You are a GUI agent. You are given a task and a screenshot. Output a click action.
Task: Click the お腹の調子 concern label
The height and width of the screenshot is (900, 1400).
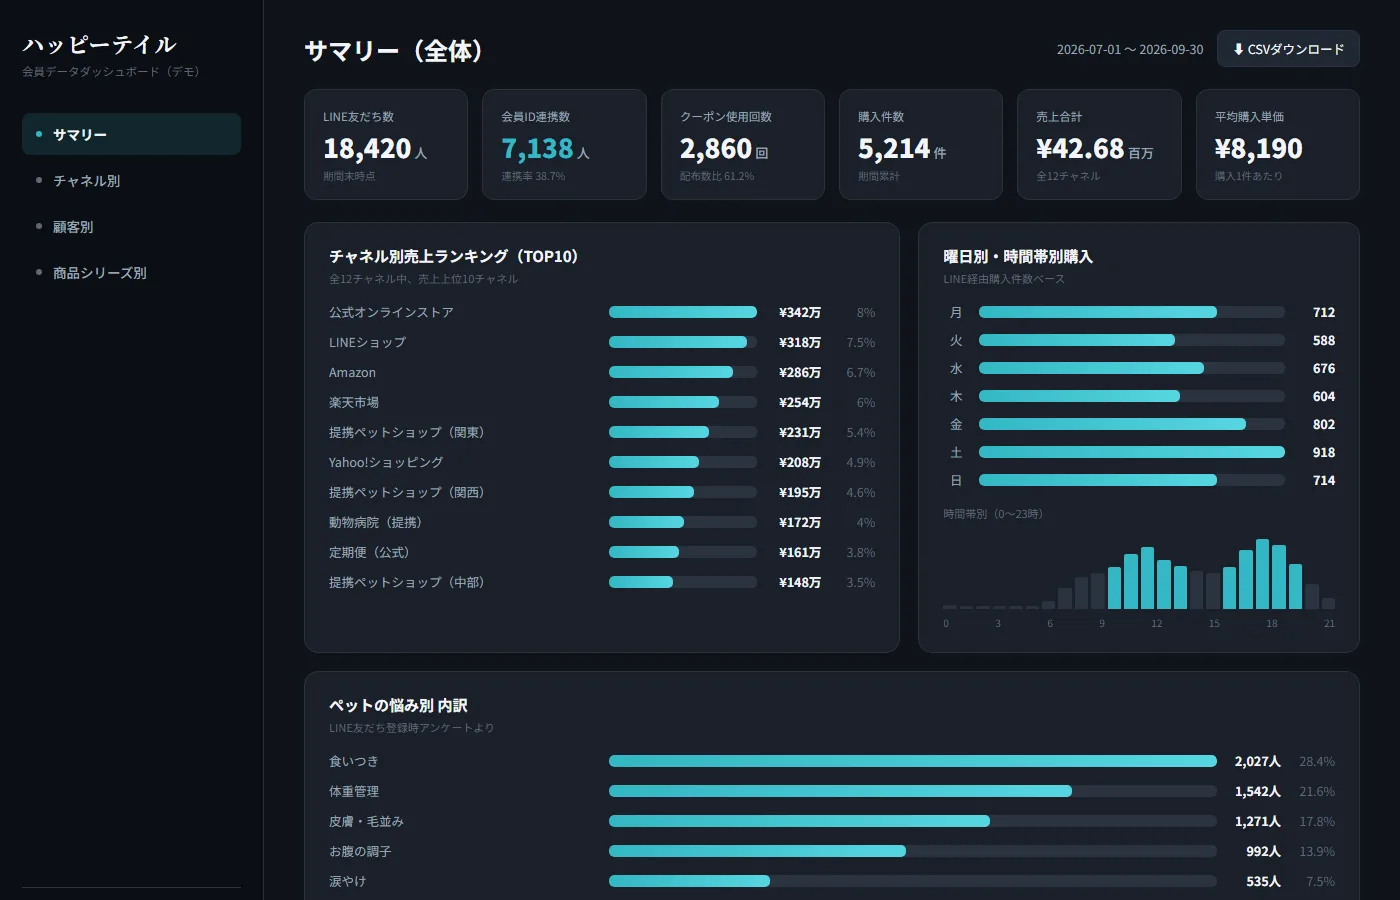click(x=360, y=851)
